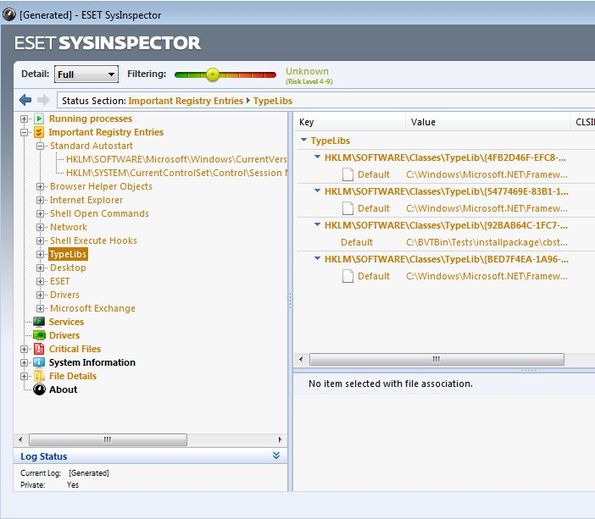Sort by the Key column header
Viewport: 595px width, 519px height.
(350, 122)
